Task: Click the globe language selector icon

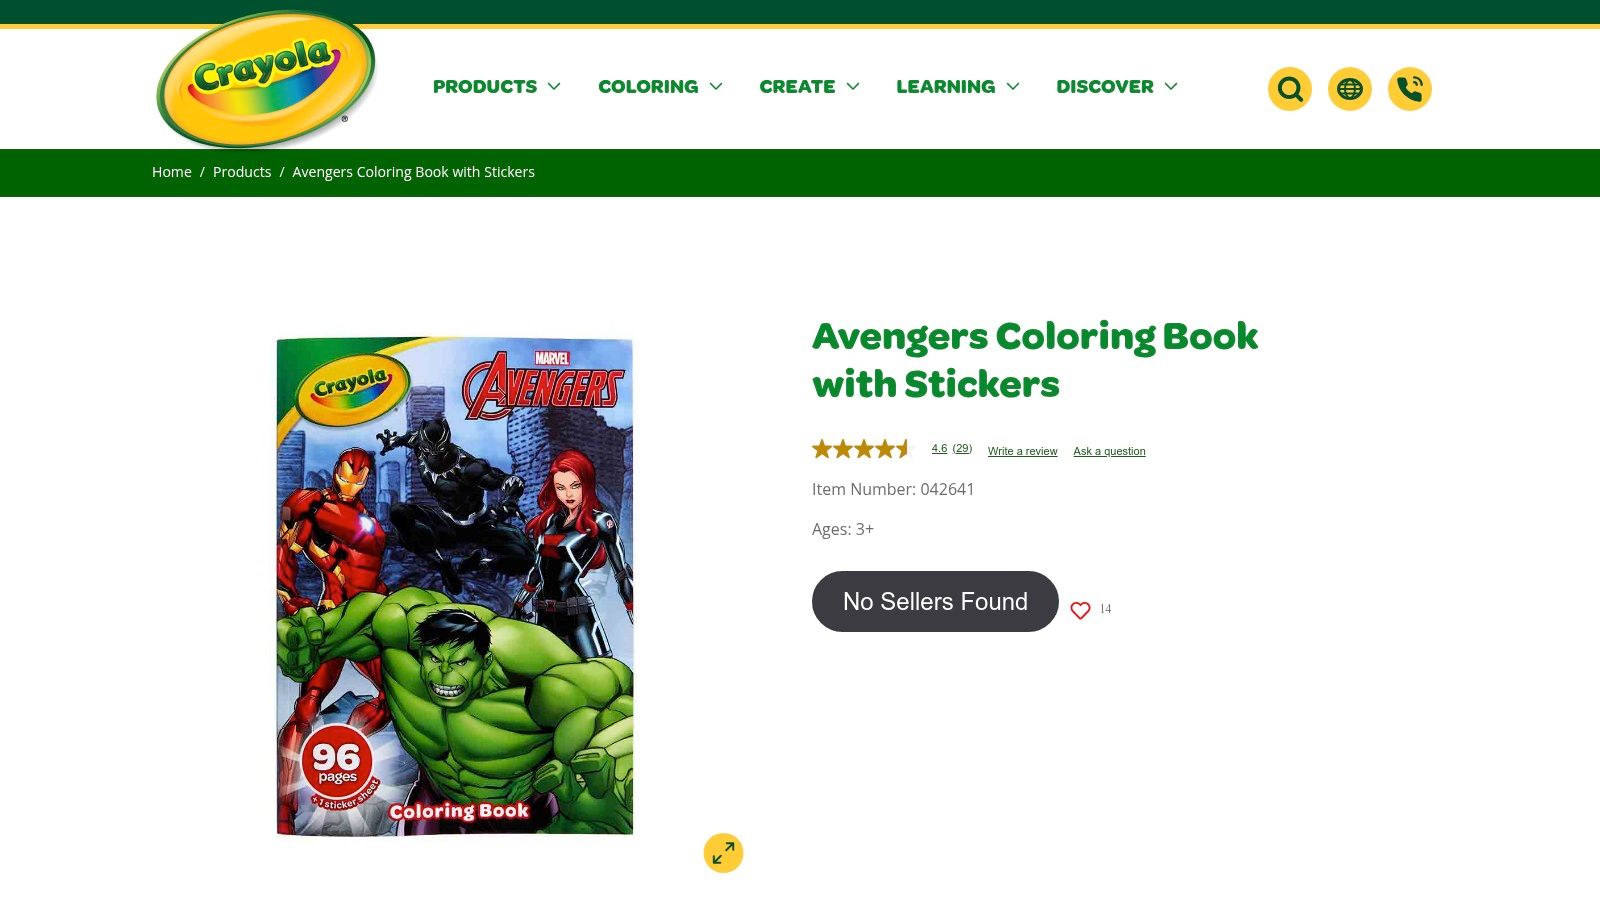Action: pyautogui.click(x=1349, y=89)
